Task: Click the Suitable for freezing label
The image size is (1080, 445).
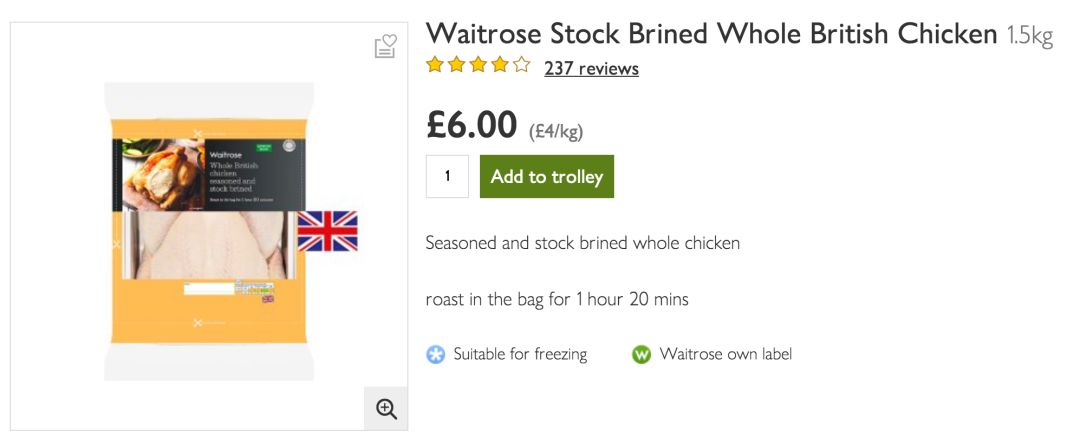Action: click(520, 354)
